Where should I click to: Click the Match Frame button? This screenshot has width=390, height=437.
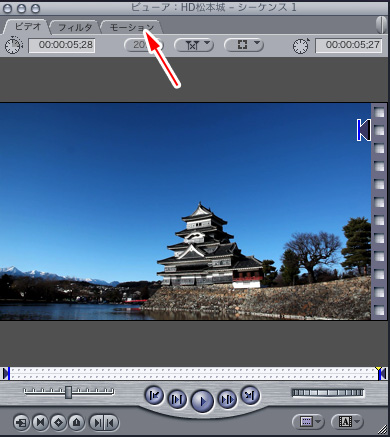[22, 423]
